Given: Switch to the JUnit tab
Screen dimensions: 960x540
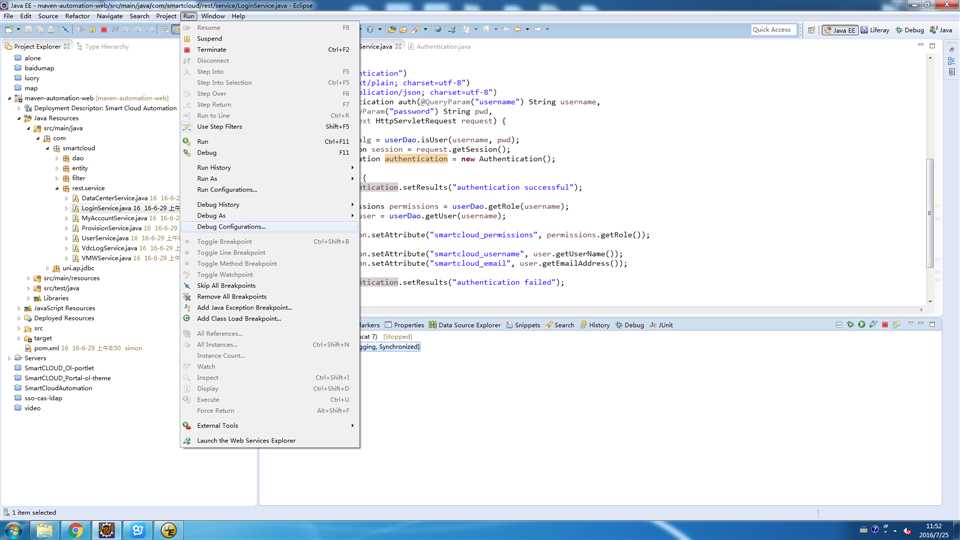Looking at the screenshot, I should click(661, 325).
